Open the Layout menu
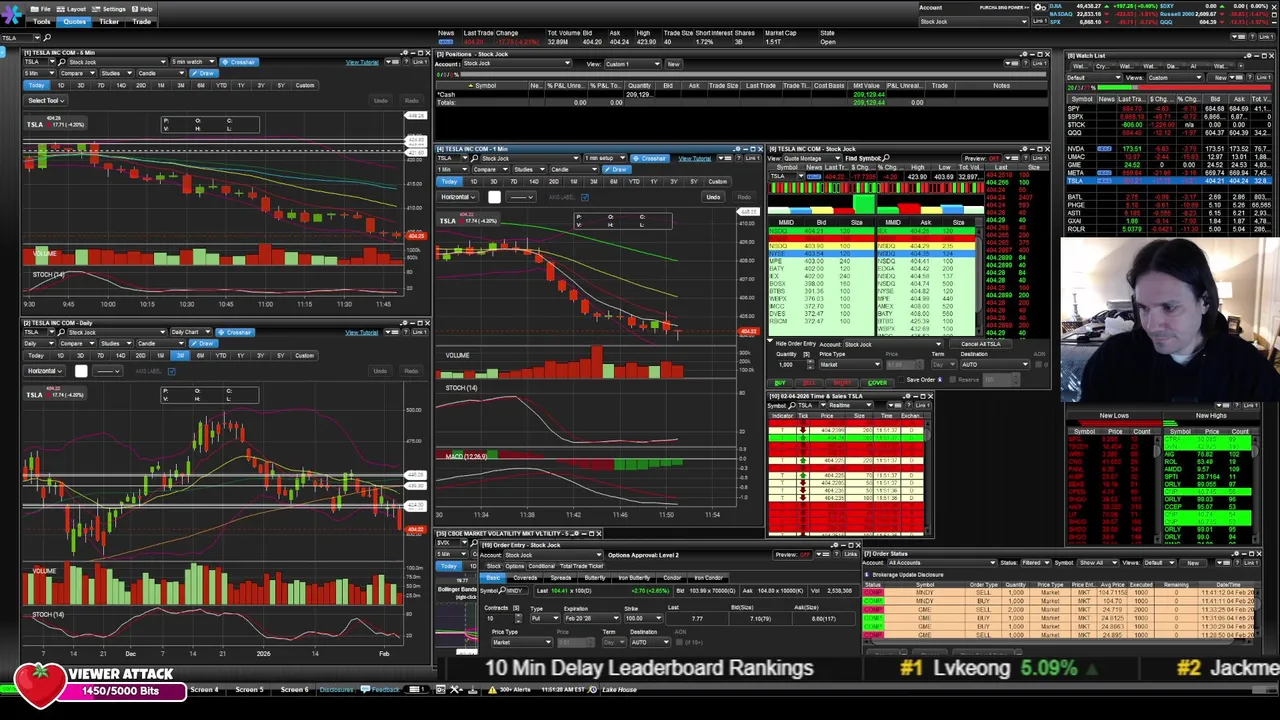1280x720 pixels. click(x=71, y=9)
